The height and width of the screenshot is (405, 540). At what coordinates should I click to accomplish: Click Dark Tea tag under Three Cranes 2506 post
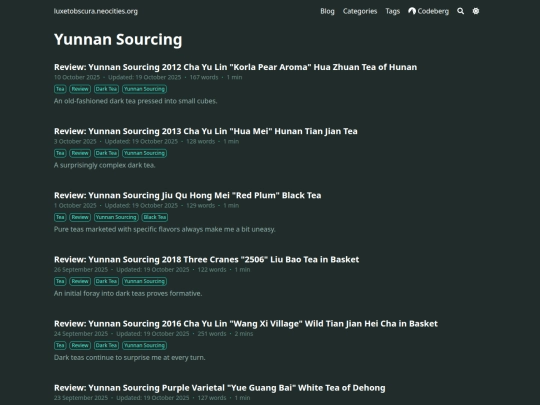(x=106, y=281)
